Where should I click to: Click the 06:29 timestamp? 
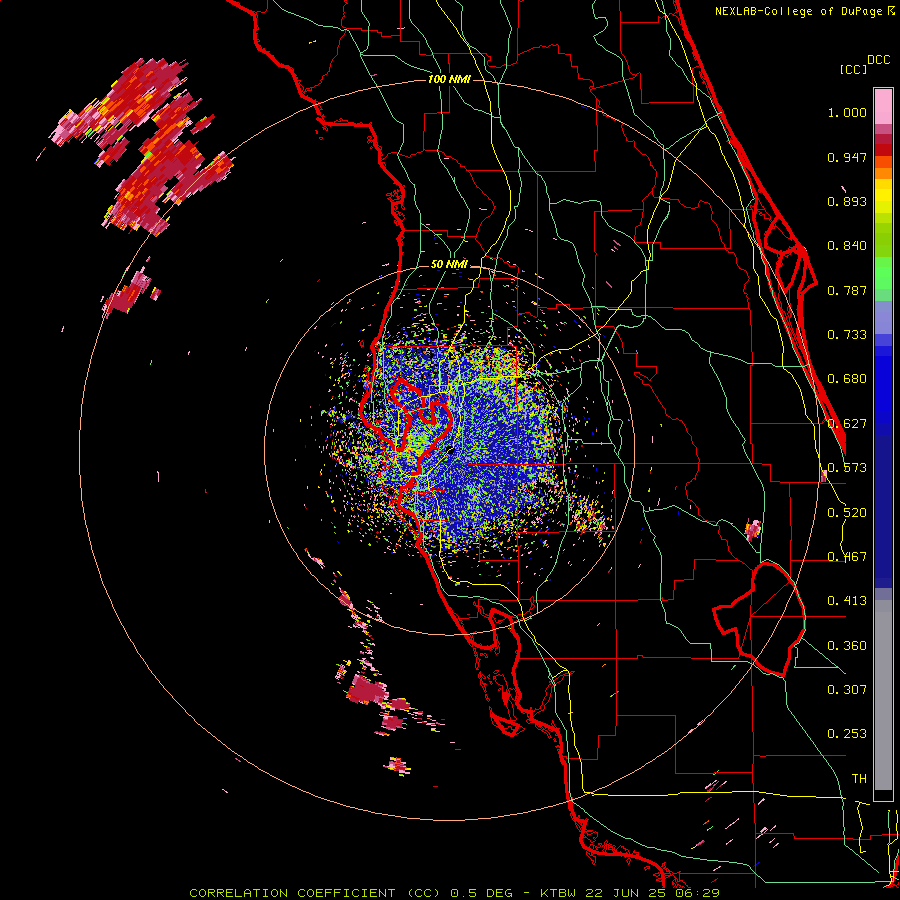pos(697,893)
